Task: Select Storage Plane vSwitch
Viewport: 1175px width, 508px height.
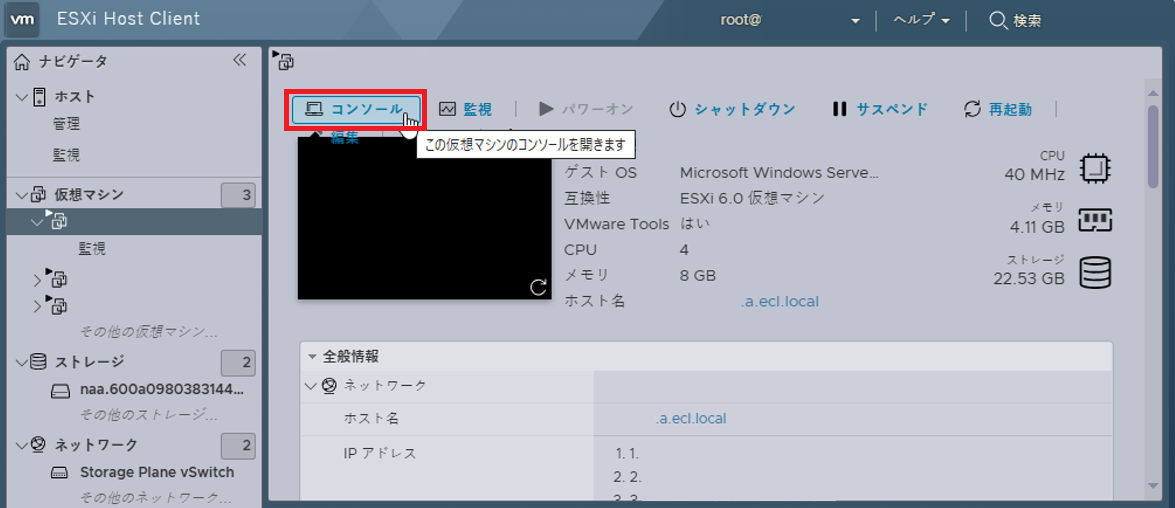Action: click(157, 473)
